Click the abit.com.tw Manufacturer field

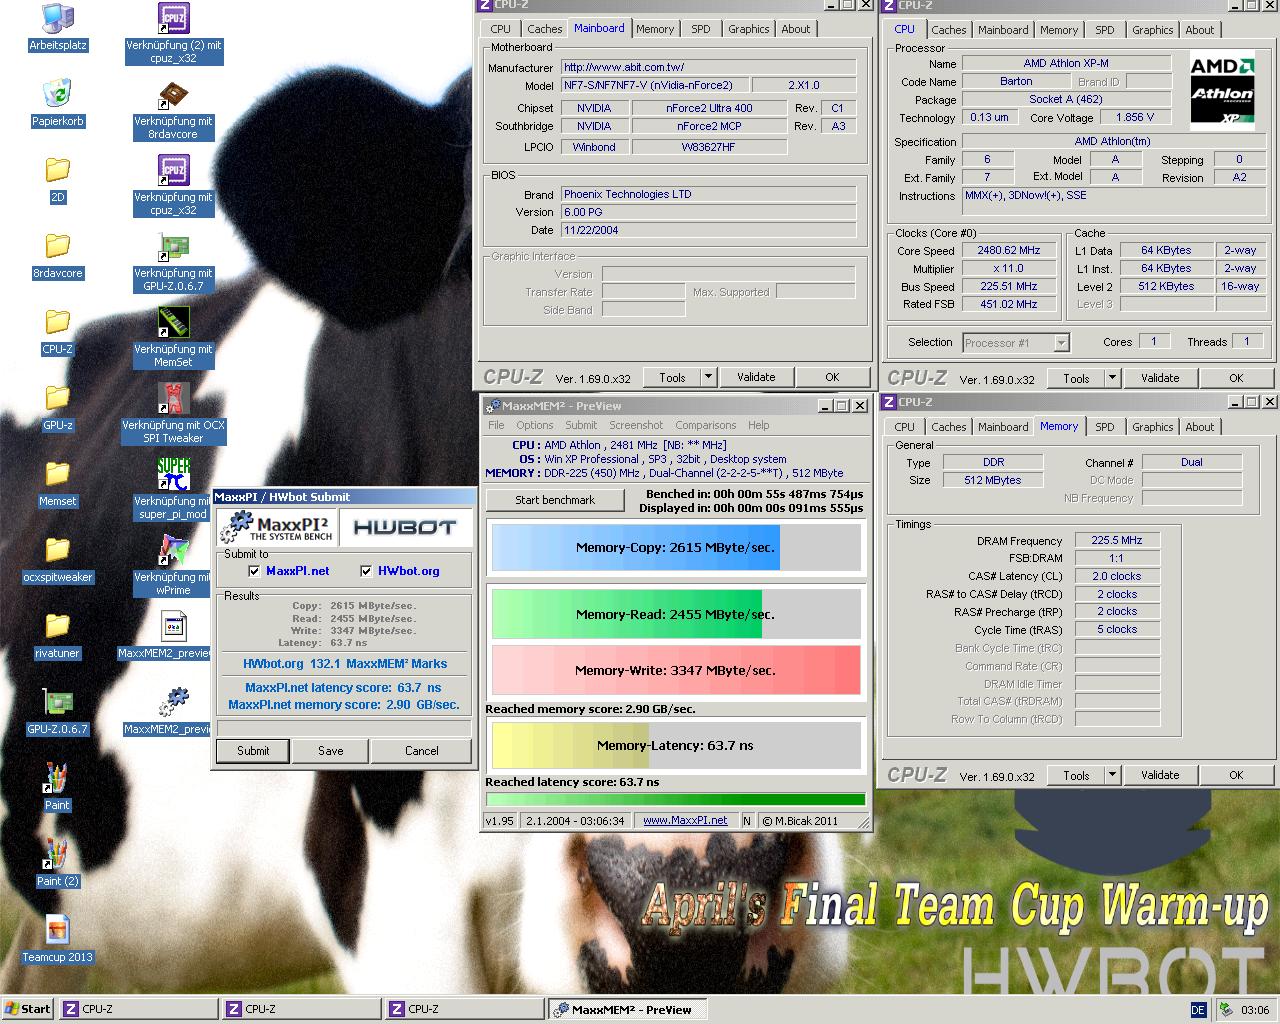(708, 68)
